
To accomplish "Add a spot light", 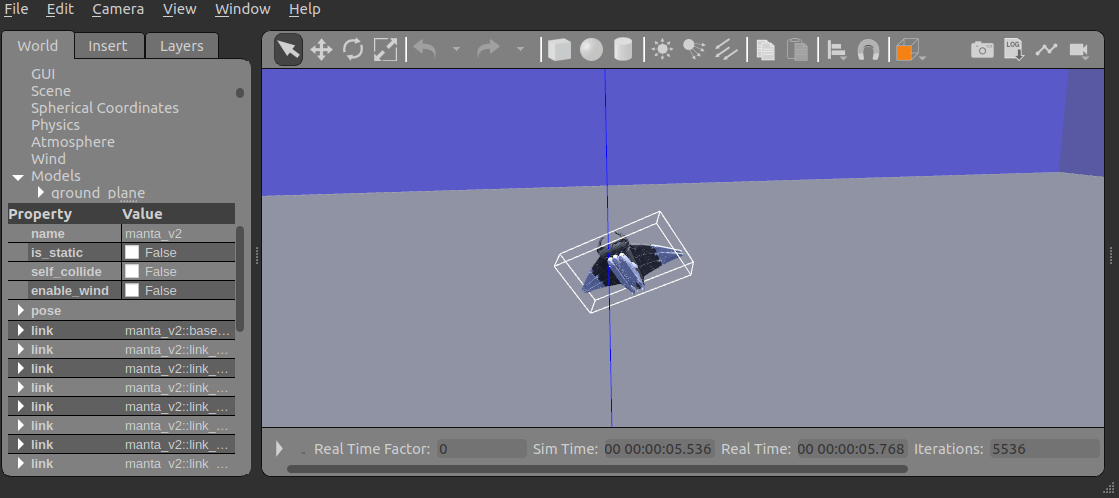I will (694, 50).
